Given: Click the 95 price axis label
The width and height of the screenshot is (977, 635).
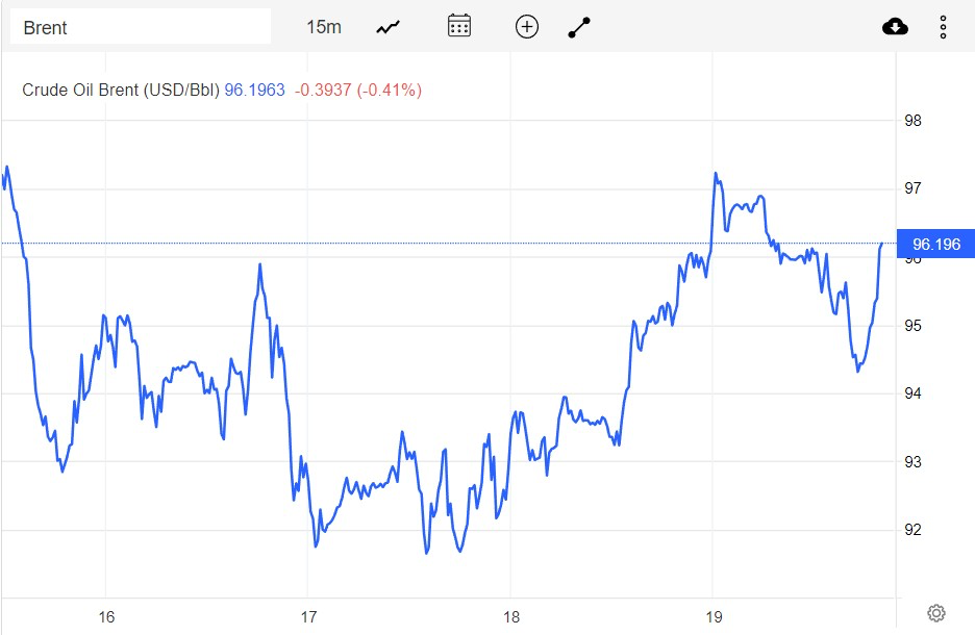Looking at the screenshot, I should [x=912, y=326].
